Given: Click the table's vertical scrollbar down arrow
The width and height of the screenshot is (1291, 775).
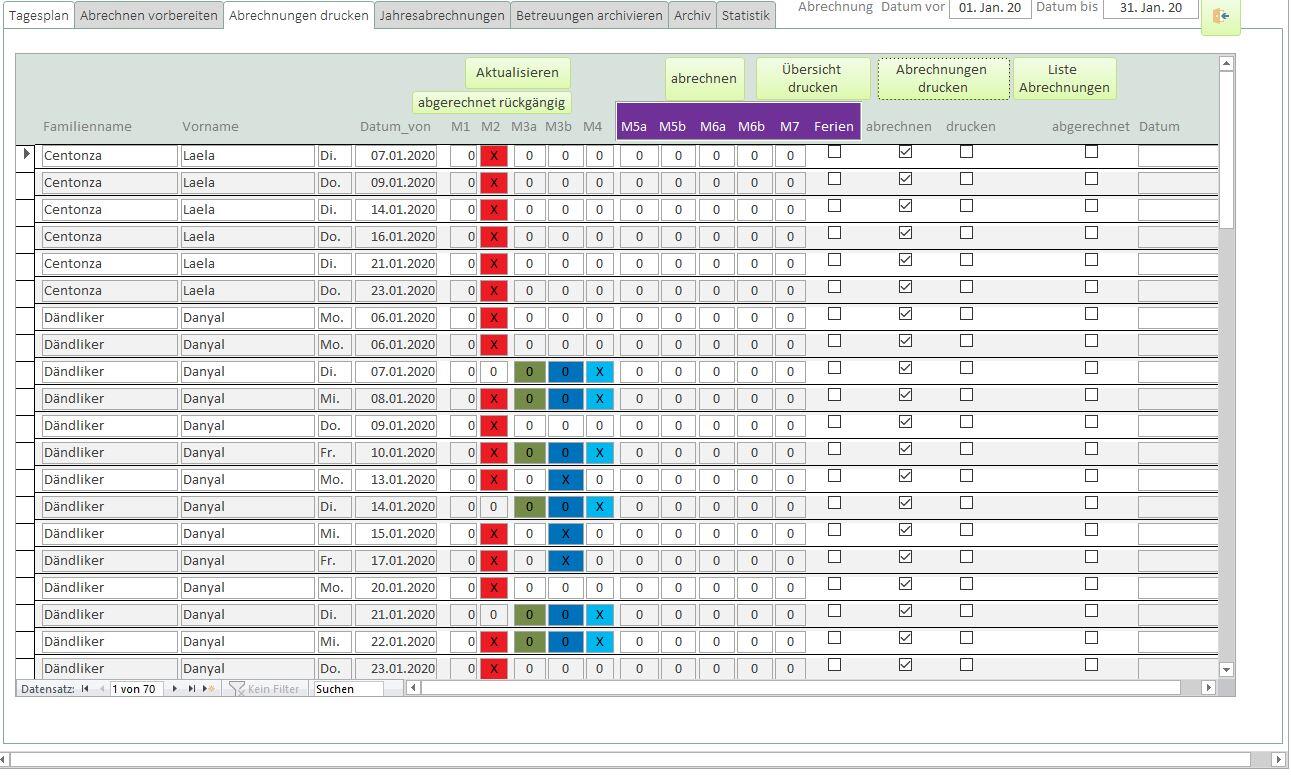Looking at the screenshot, I should [x=1227, y=669].
